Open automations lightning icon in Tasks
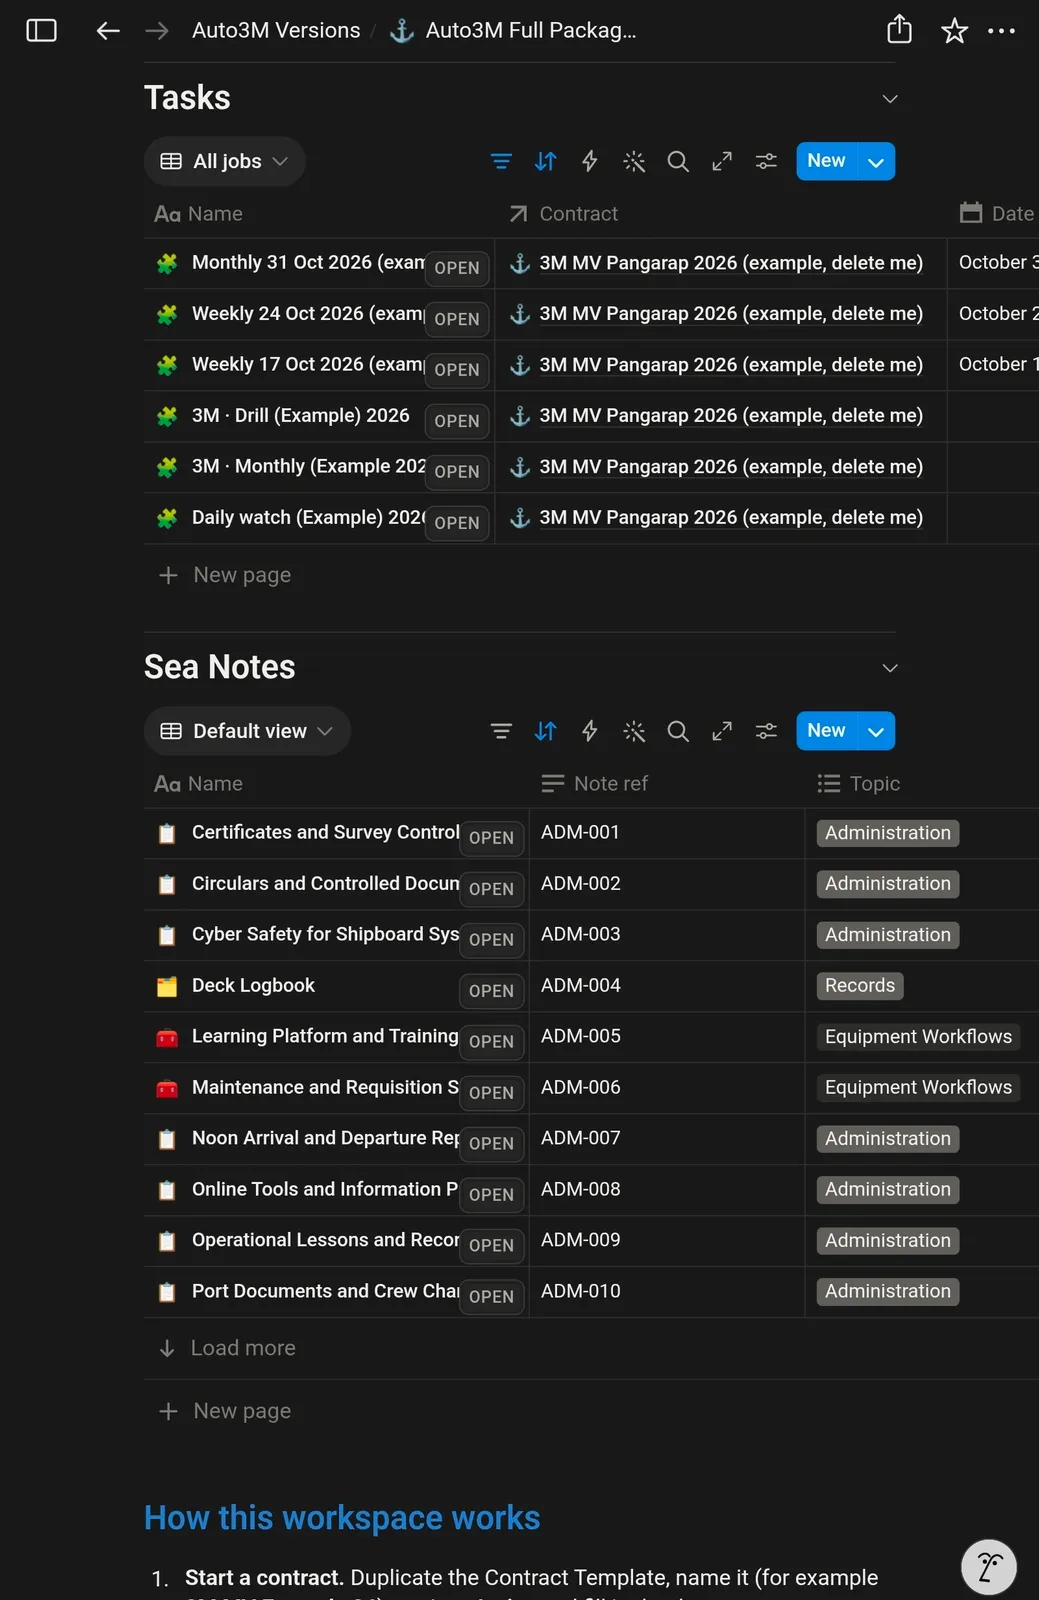The height and width of the screenshot is (1600, 1039). click(590, 161)
